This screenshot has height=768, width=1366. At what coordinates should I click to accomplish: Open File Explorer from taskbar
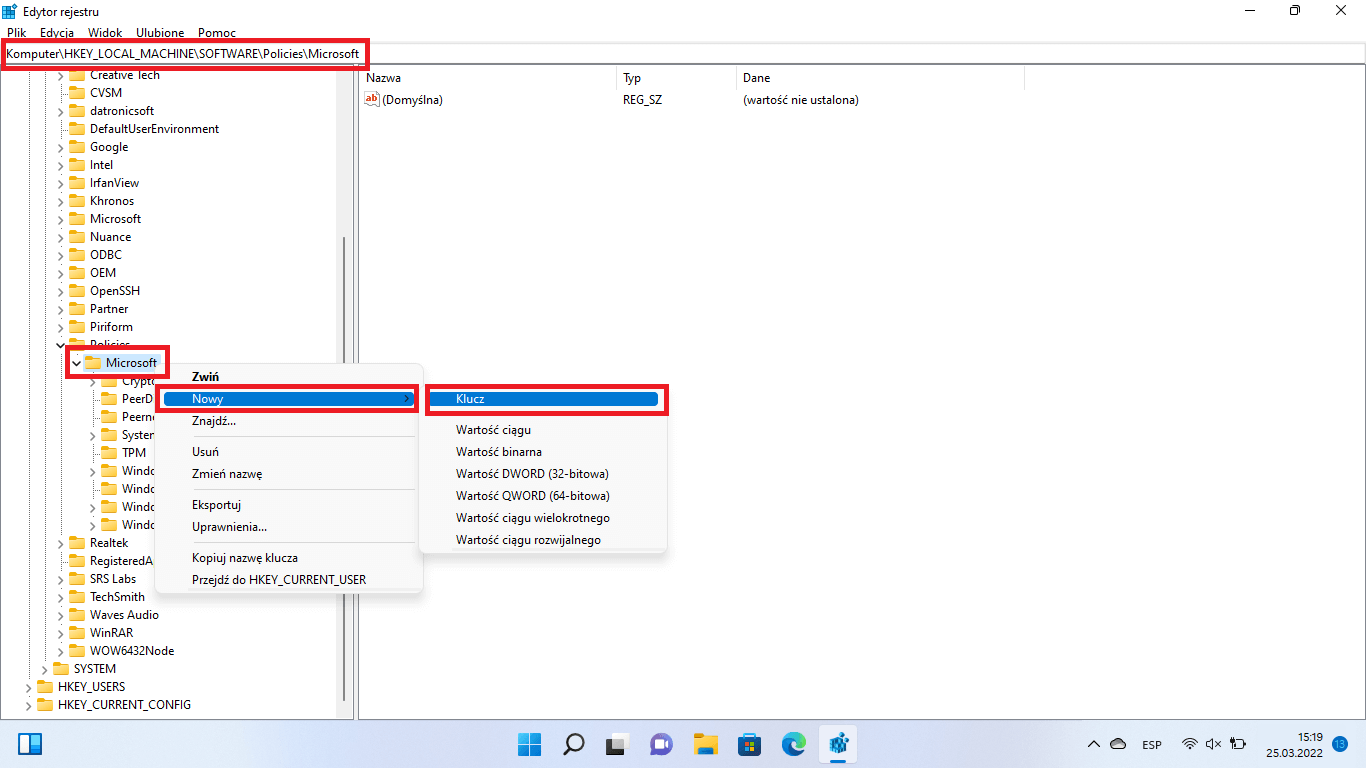(x=706, y=744)
